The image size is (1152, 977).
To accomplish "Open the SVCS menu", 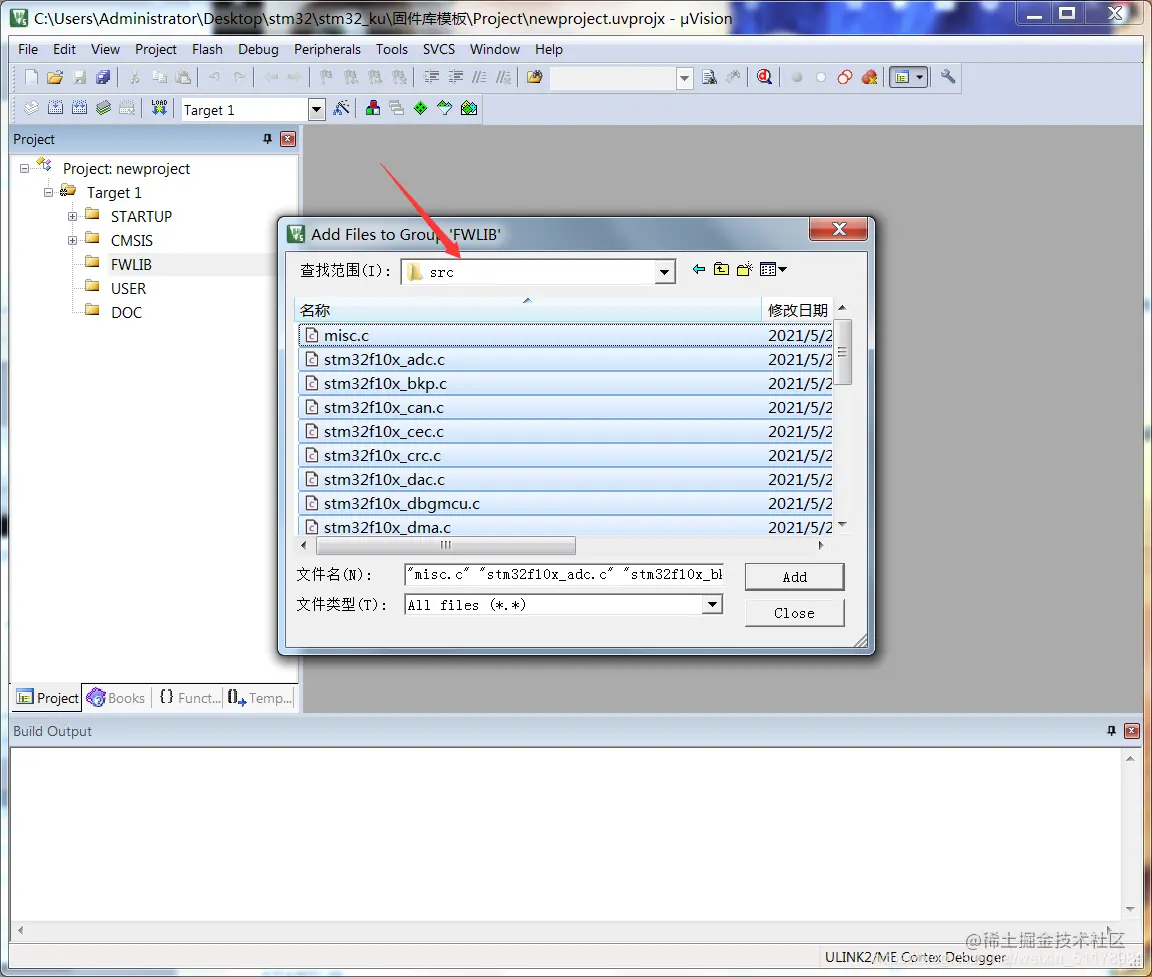I will coord(439,49).
